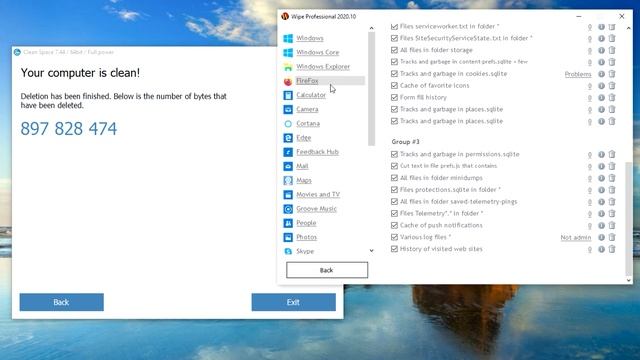The image size is (640, 360).
Task: Click items panel scroll-down arrow
Action: [629, 280]
